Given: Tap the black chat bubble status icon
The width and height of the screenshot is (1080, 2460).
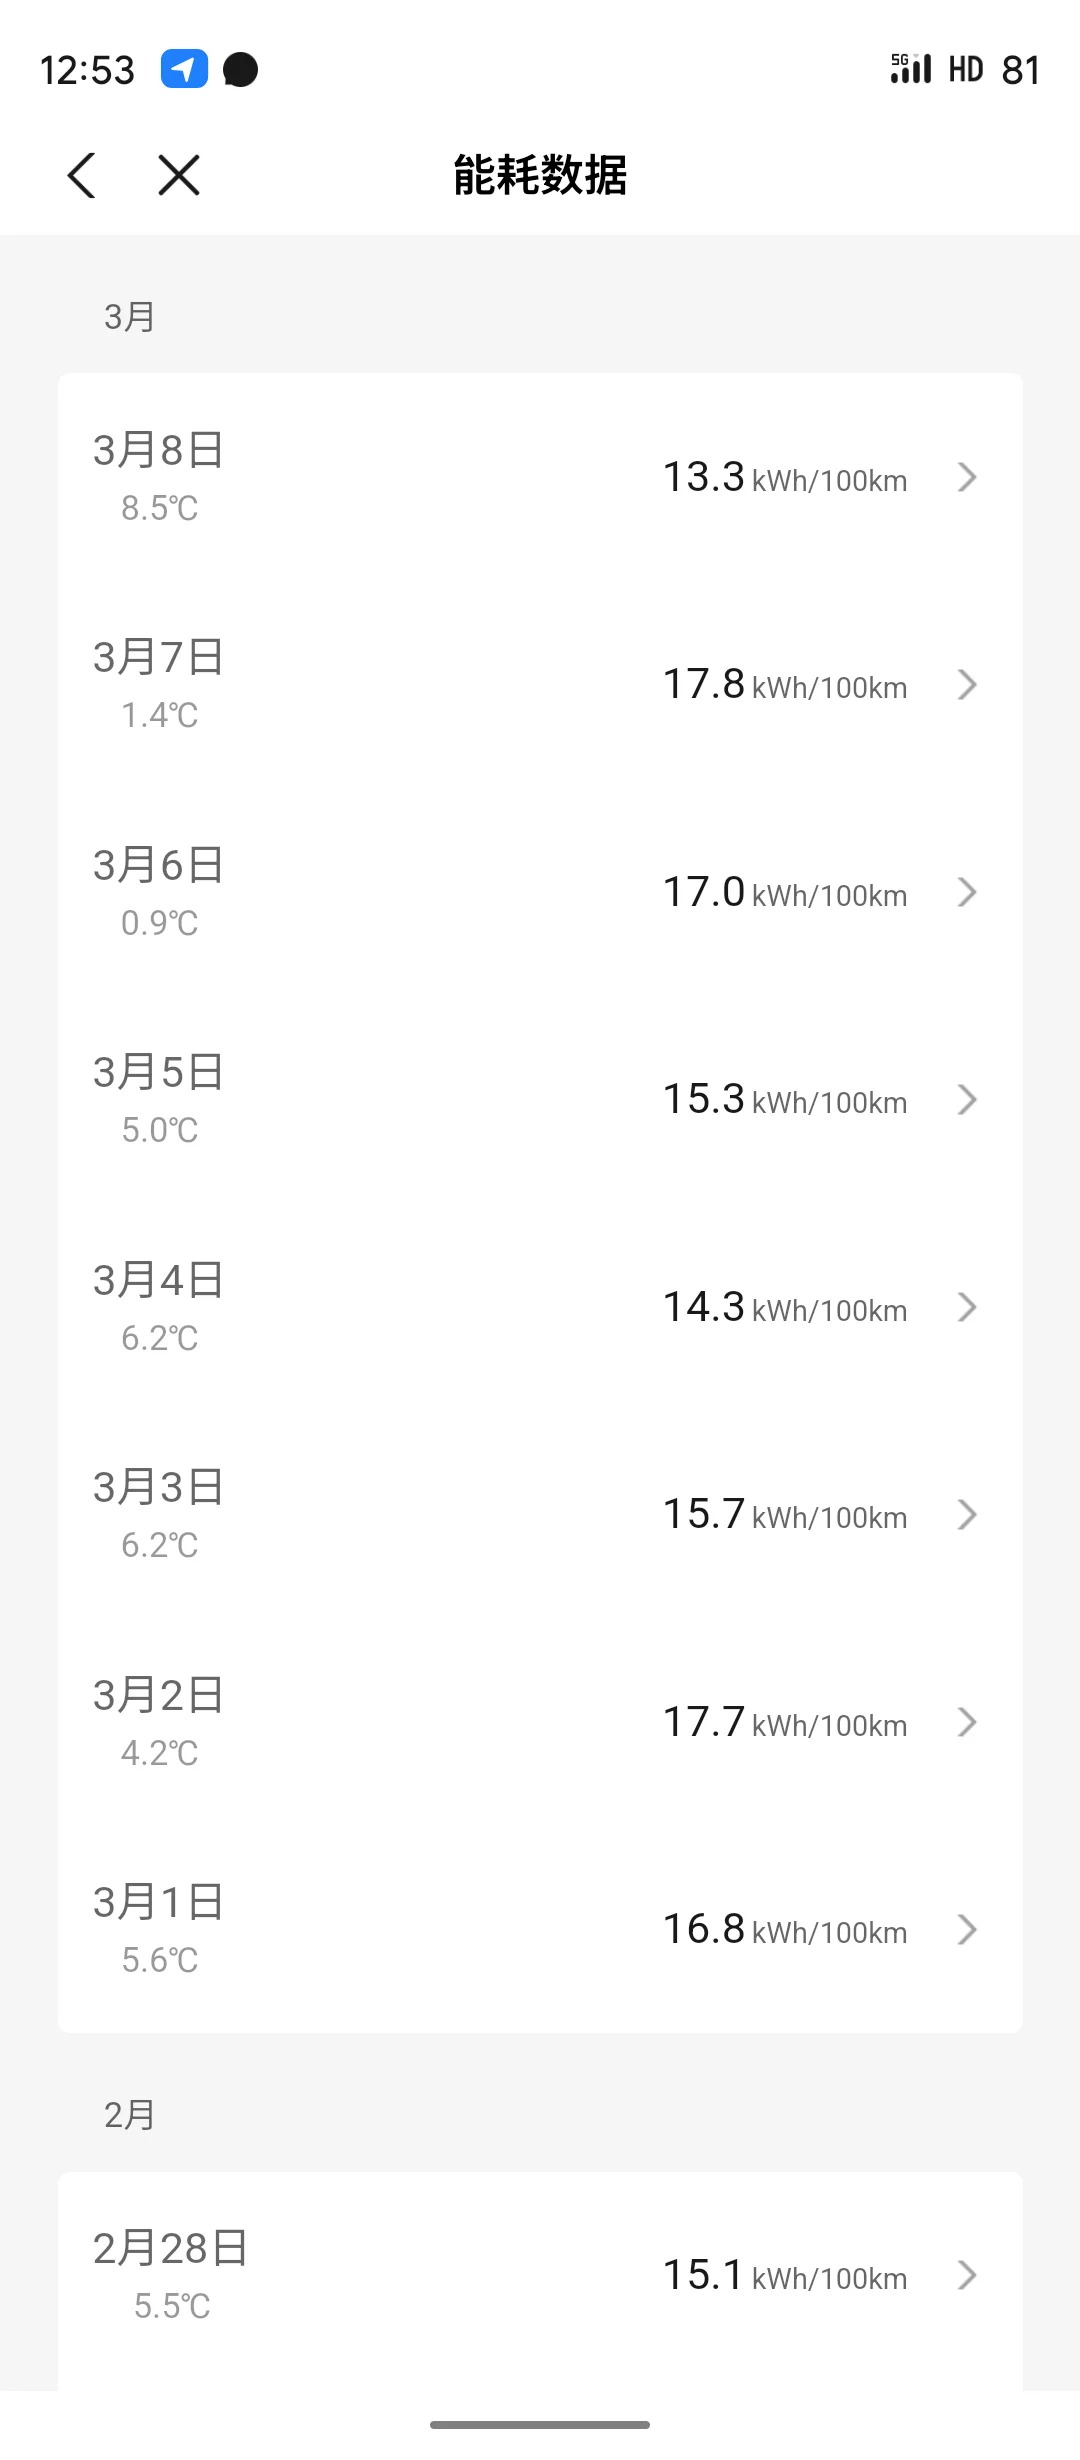Looking at the screenshot, I should pyautogui.click(x=240, y=70).
